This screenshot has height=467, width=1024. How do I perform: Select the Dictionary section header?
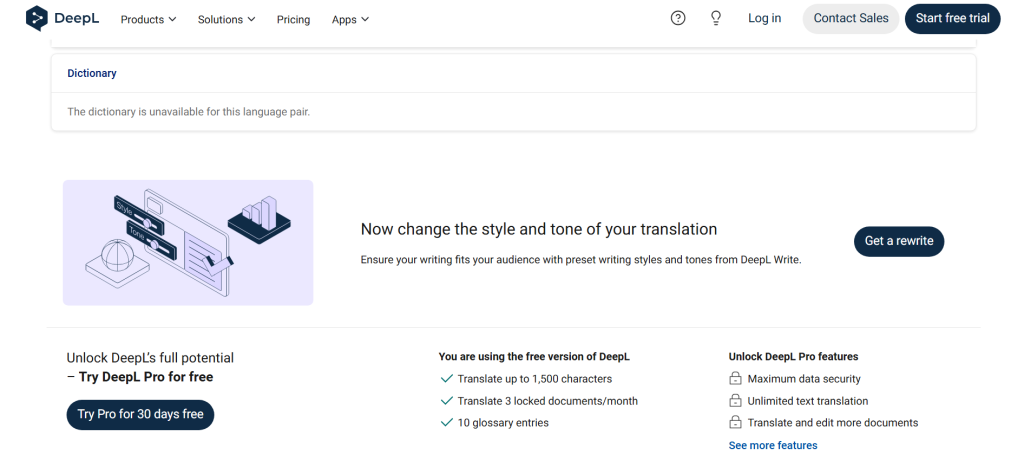pos(92,73)
